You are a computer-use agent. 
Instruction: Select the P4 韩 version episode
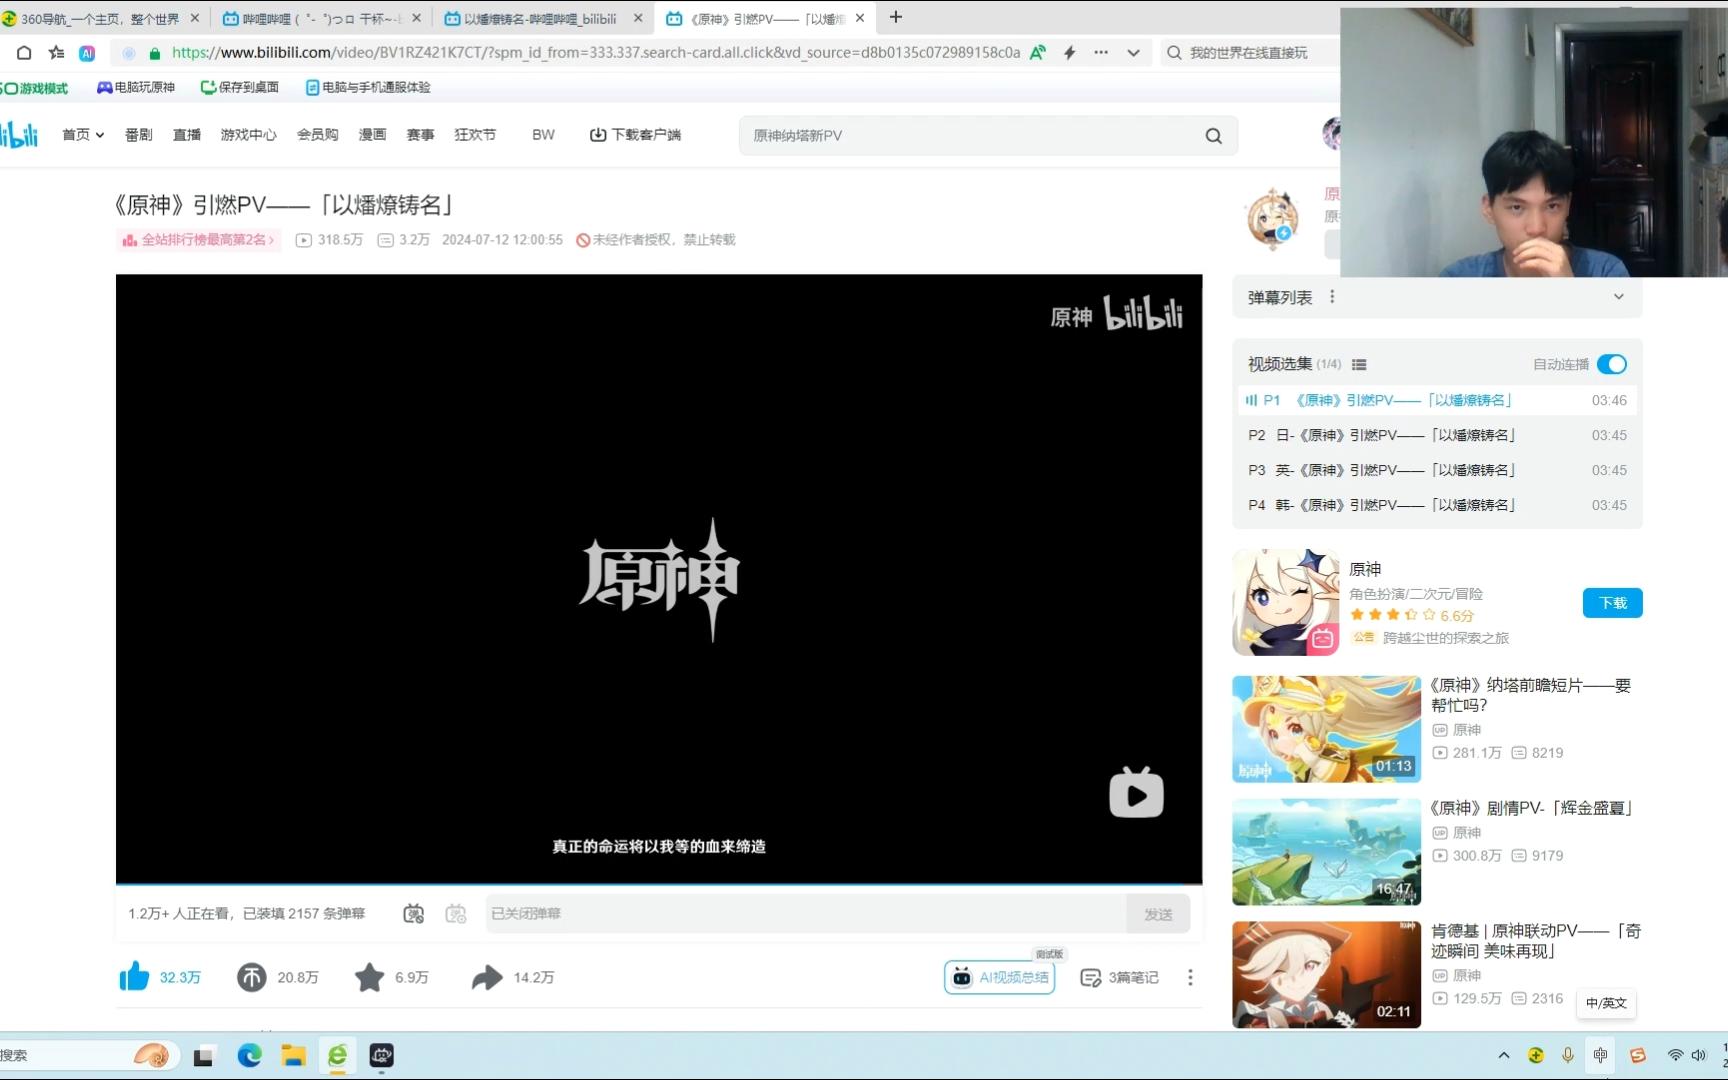(x=1437, y=505)
